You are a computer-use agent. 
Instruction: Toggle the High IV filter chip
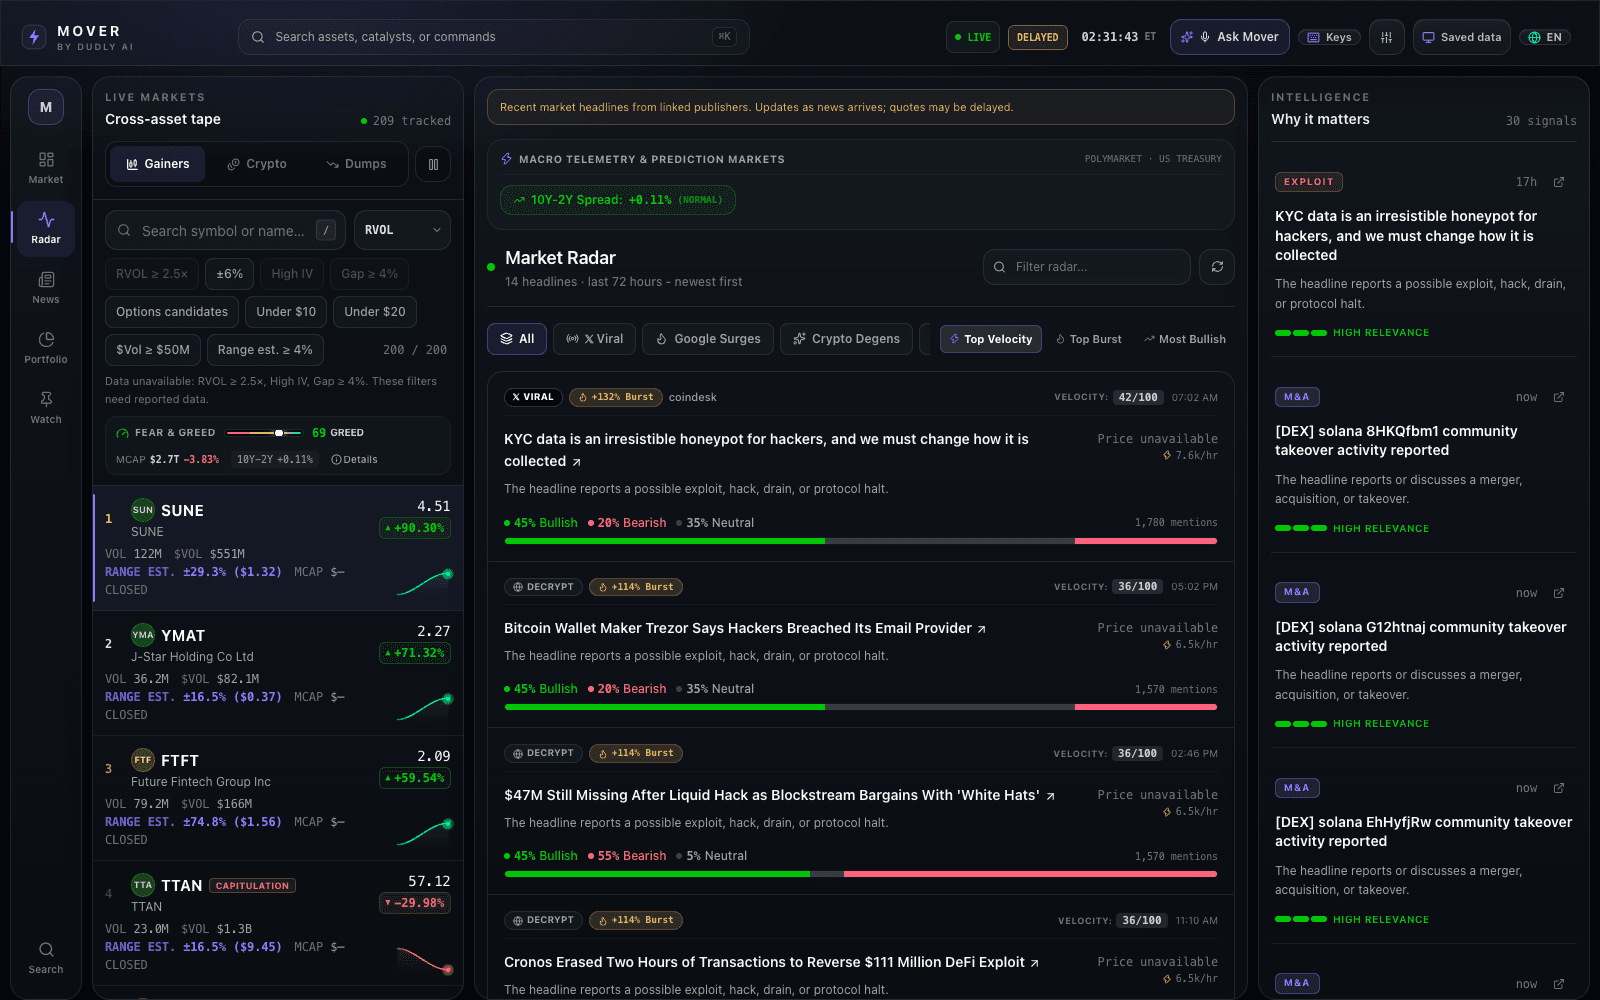(292, 274)
